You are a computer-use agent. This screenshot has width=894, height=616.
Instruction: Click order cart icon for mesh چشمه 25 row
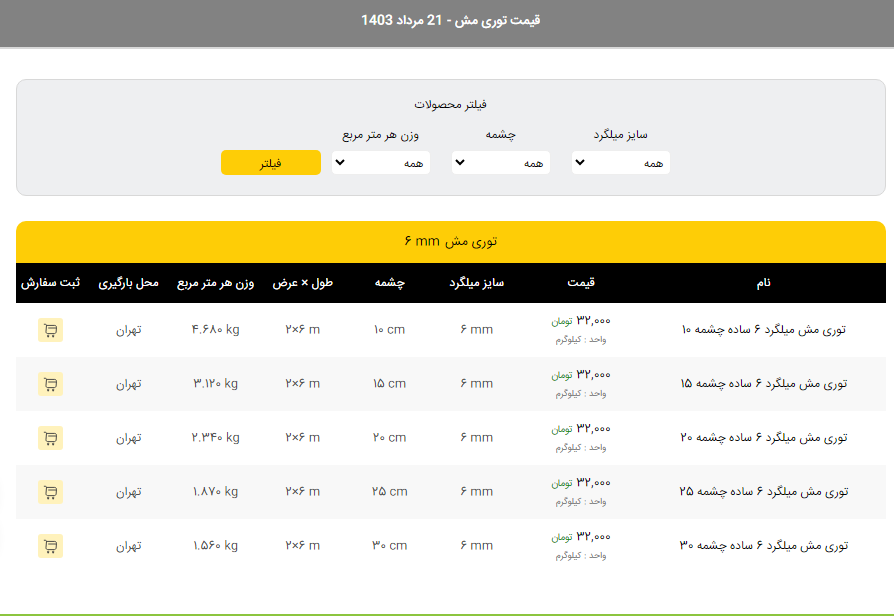coord(50,492)
